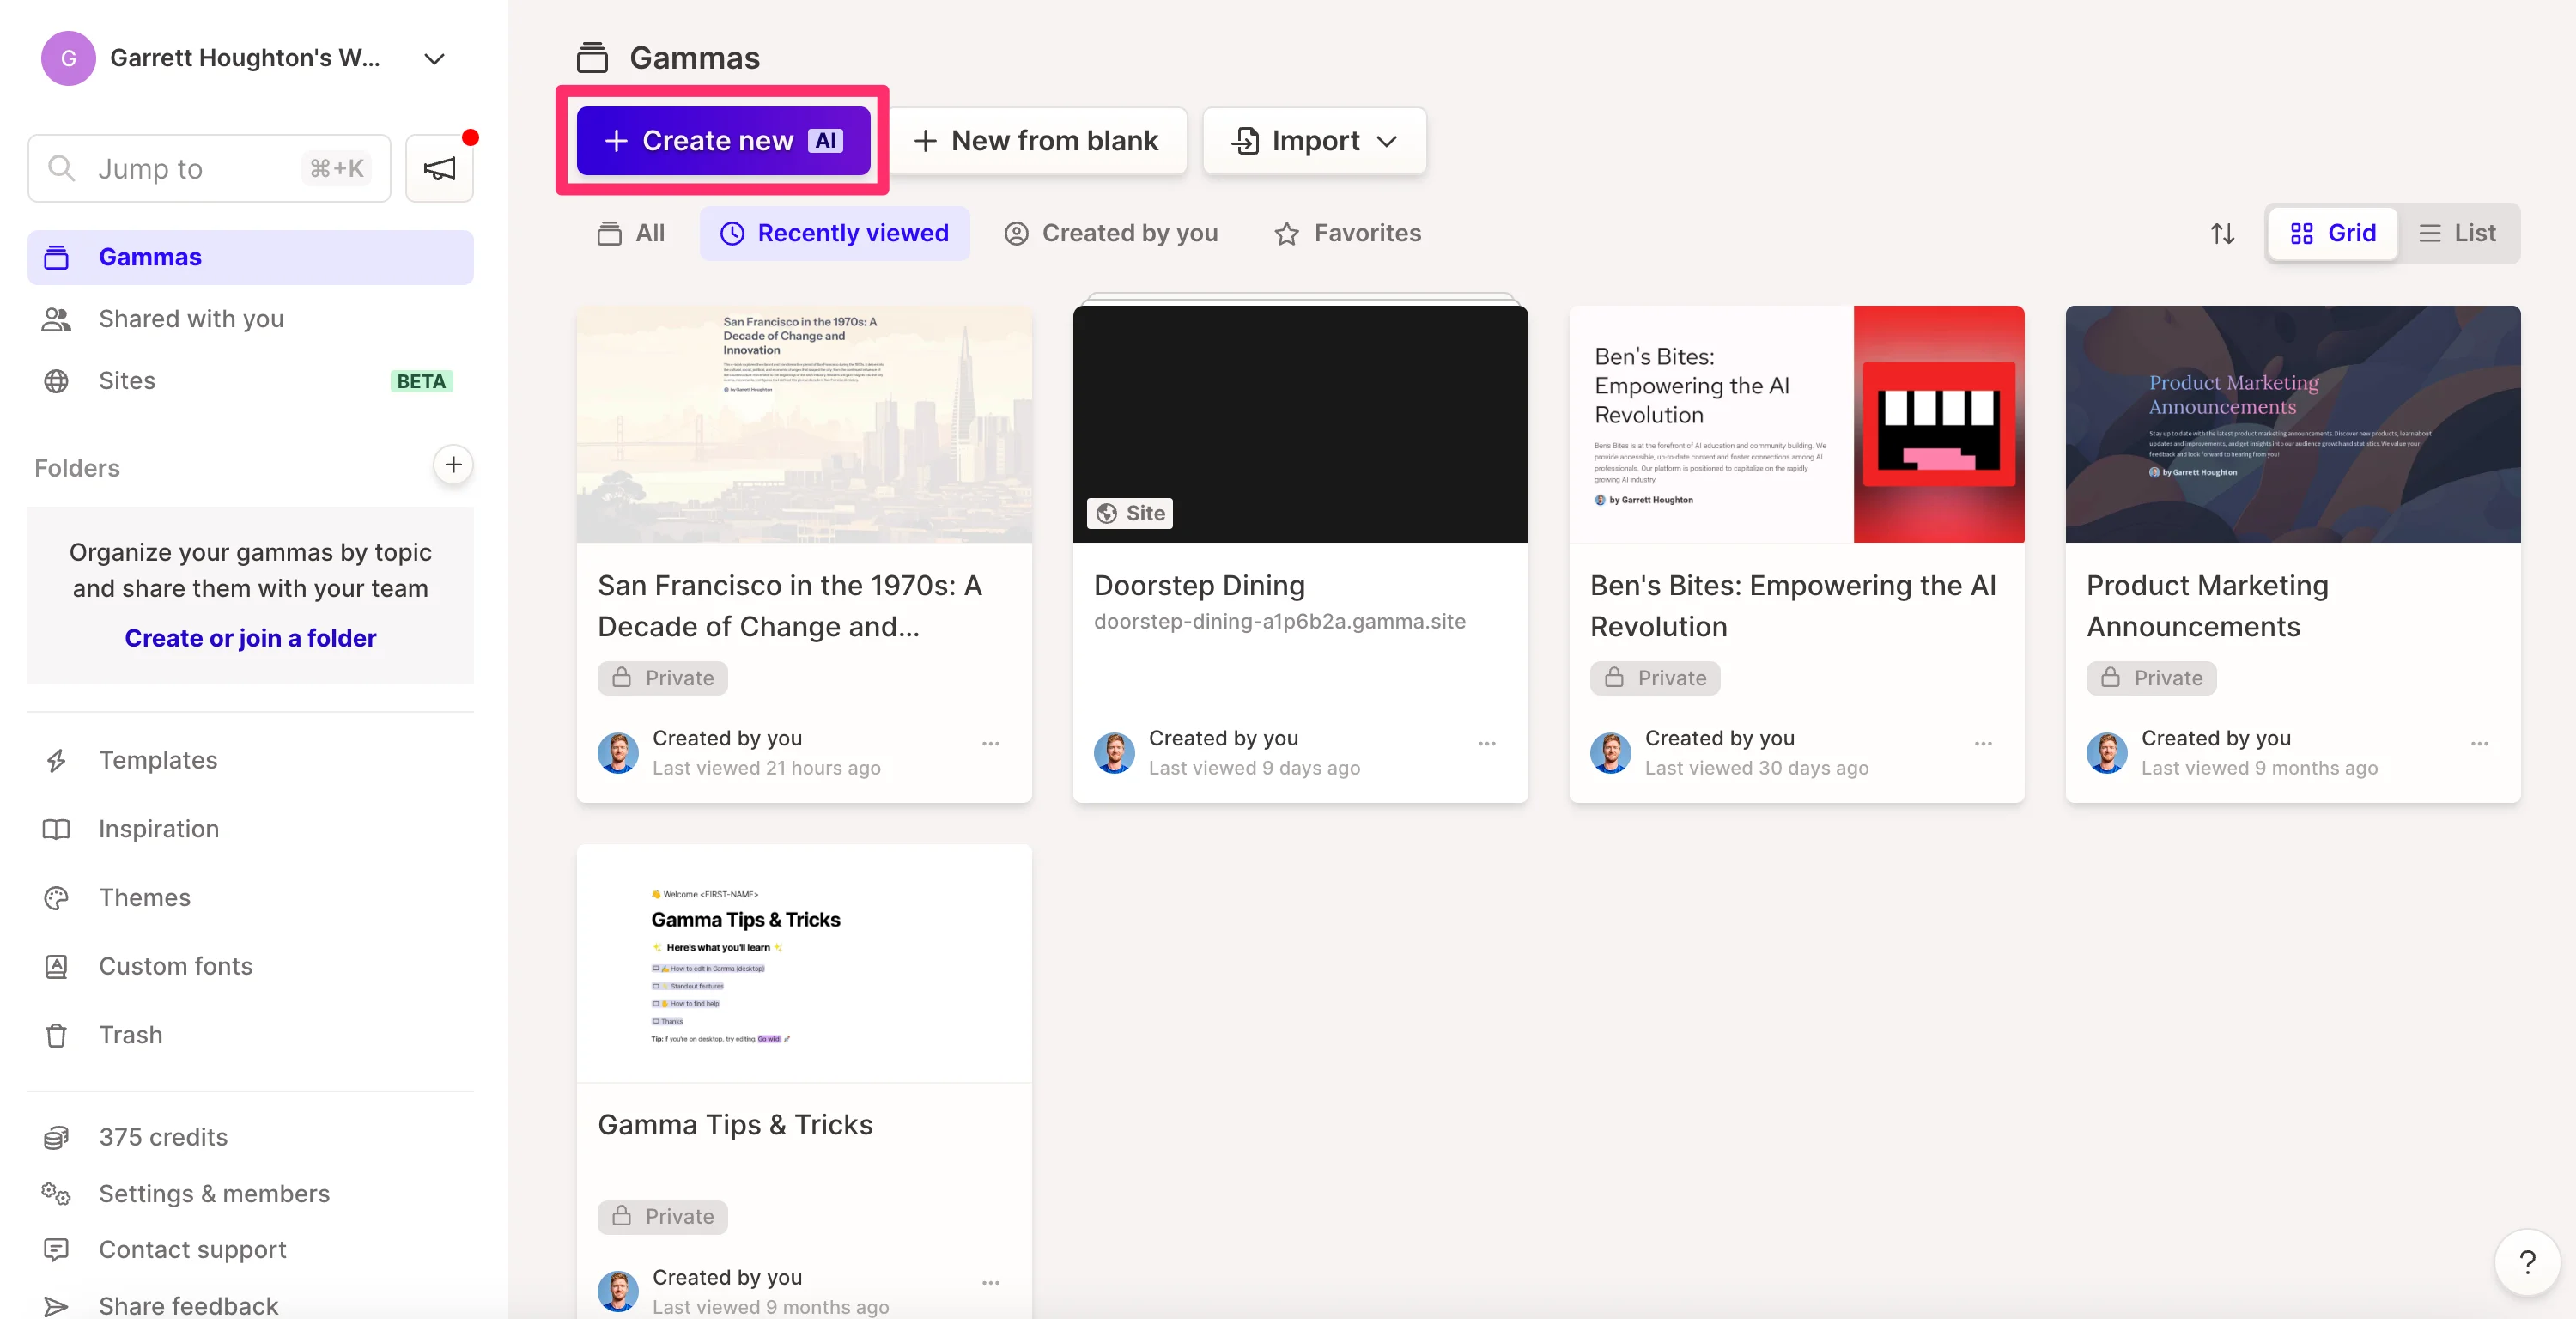Filter by Favorites
Screen dimensions: 2576x1319
[1347, 233]
